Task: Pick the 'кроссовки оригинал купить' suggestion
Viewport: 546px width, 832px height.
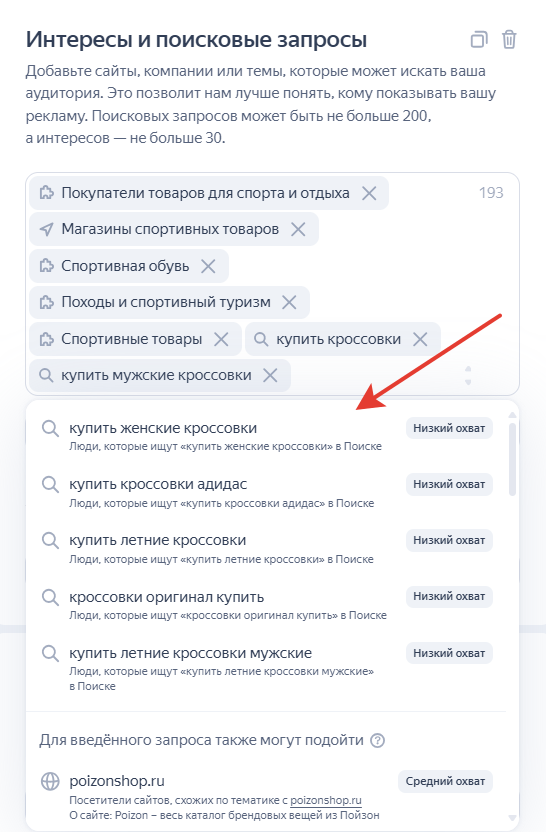Action: (x=266, y=605)
